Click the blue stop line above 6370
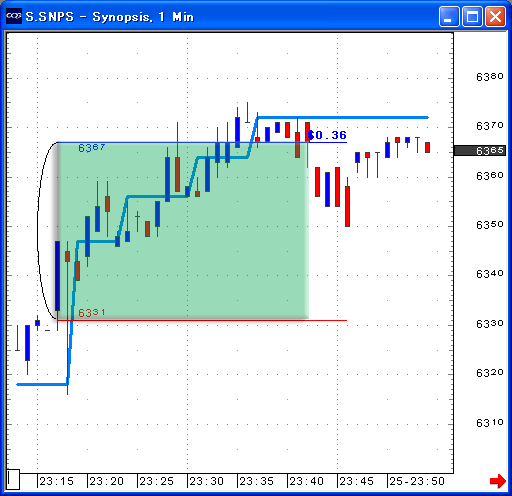The image size is (512, 496). pyautogui.click(x=343, y=117)
